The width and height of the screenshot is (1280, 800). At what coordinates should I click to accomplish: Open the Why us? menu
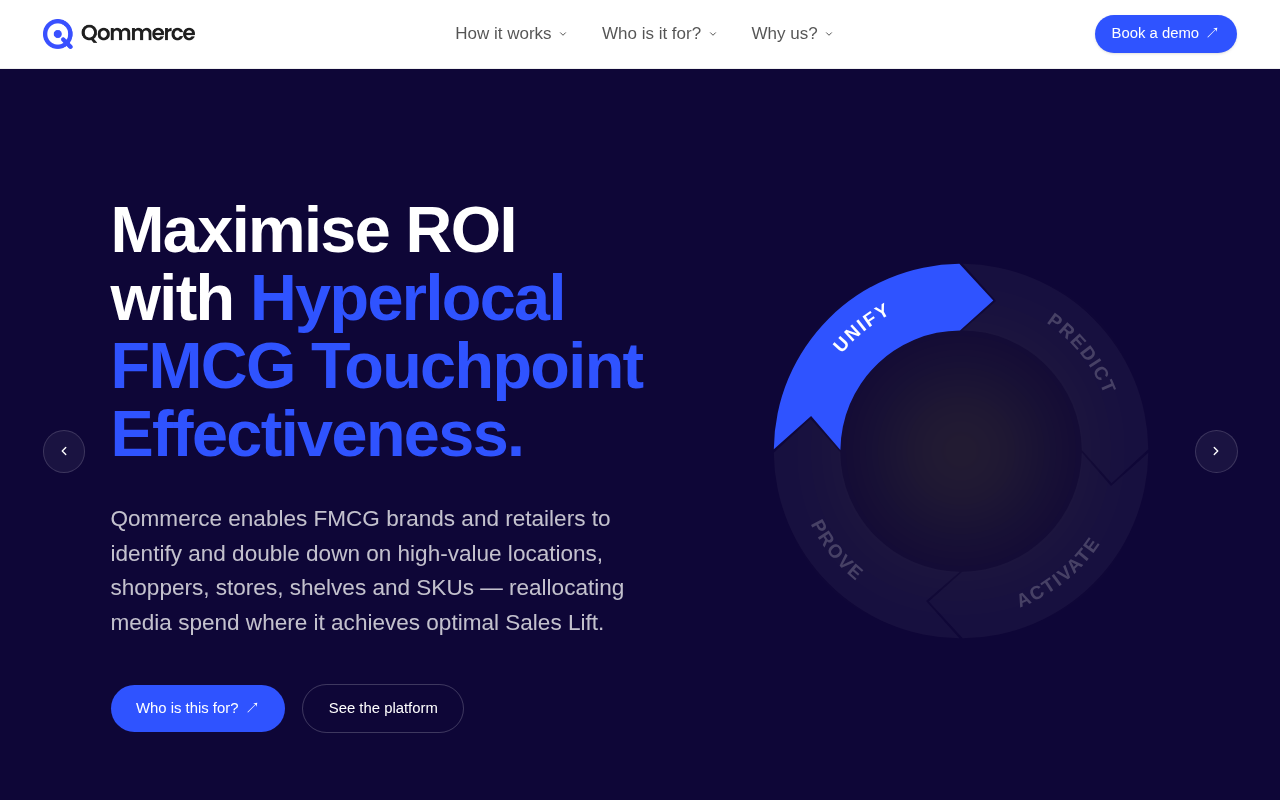pyautogui.click(x=793, y=34)
